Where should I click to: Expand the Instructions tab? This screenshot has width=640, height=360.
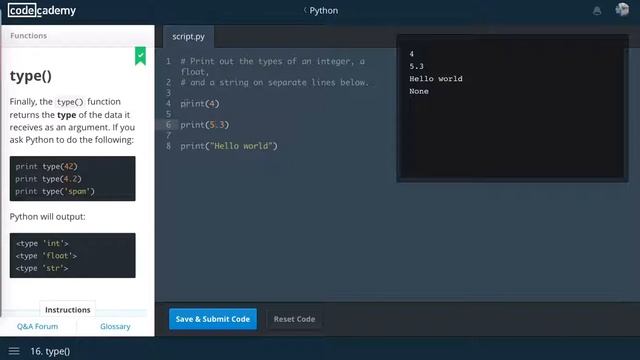[68, 310]
